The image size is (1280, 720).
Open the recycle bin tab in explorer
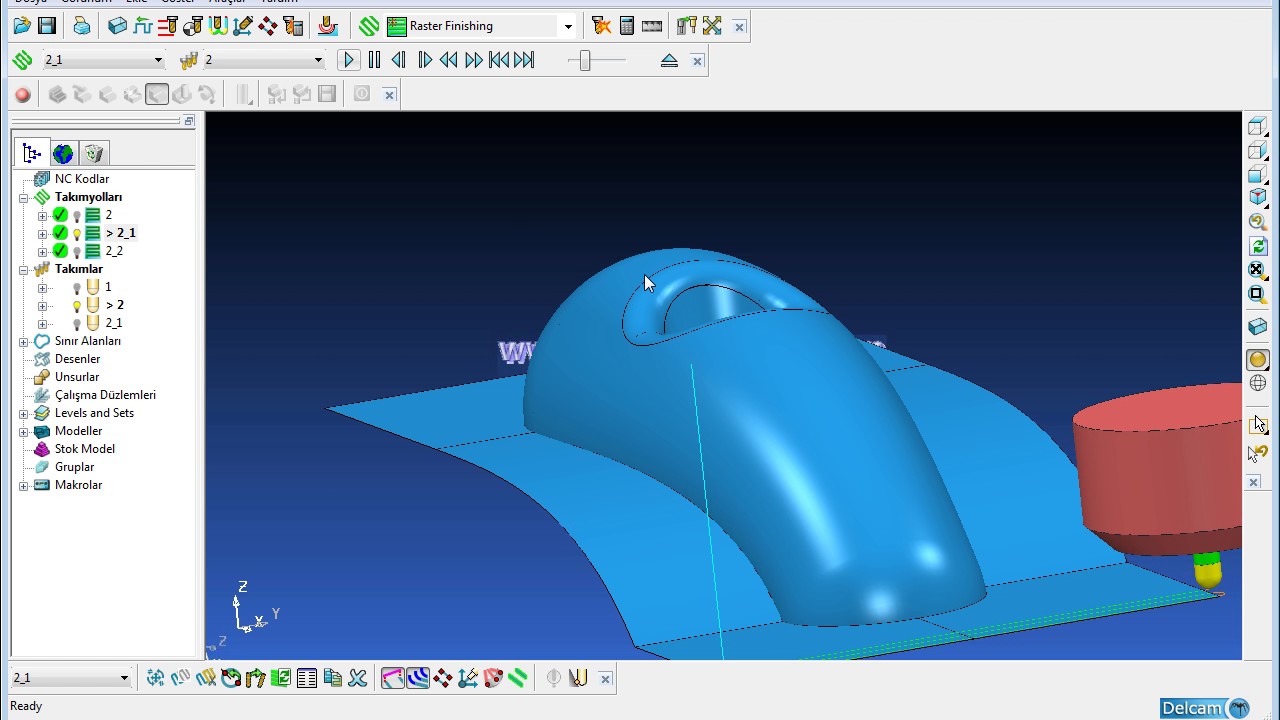pos(93,153)
